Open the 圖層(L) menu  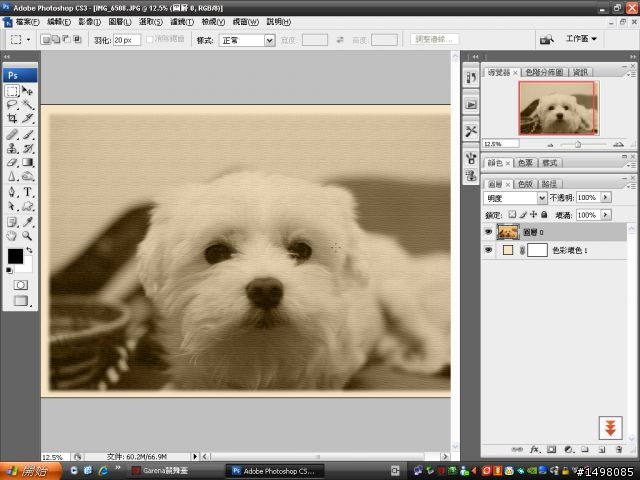coord(120,22)
